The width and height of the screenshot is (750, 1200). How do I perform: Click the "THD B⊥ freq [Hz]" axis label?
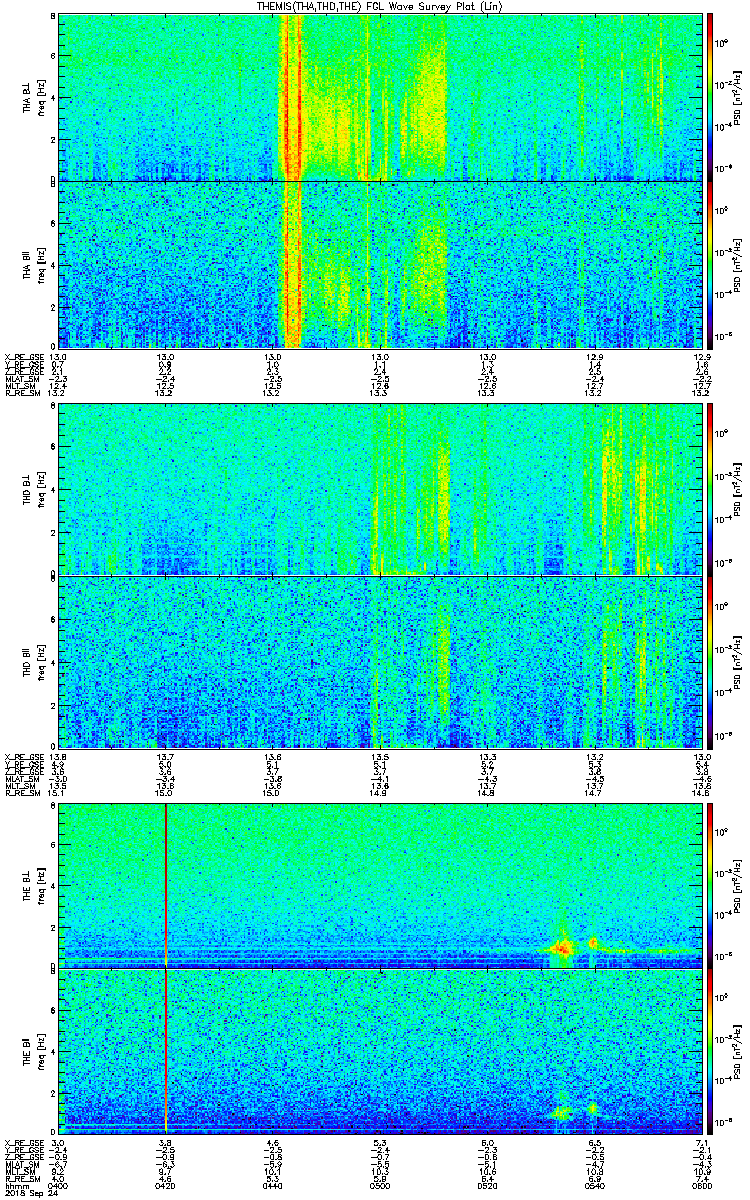click(x=32, y=492)
